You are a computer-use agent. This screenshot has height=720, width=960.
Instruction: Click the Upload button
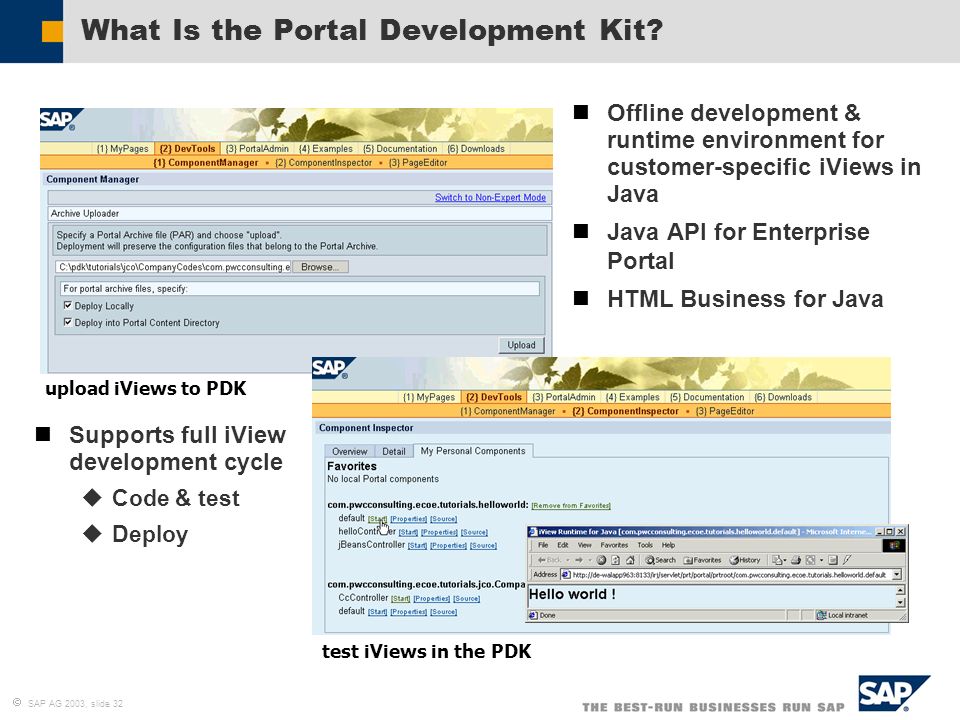[x=521, y=345]
